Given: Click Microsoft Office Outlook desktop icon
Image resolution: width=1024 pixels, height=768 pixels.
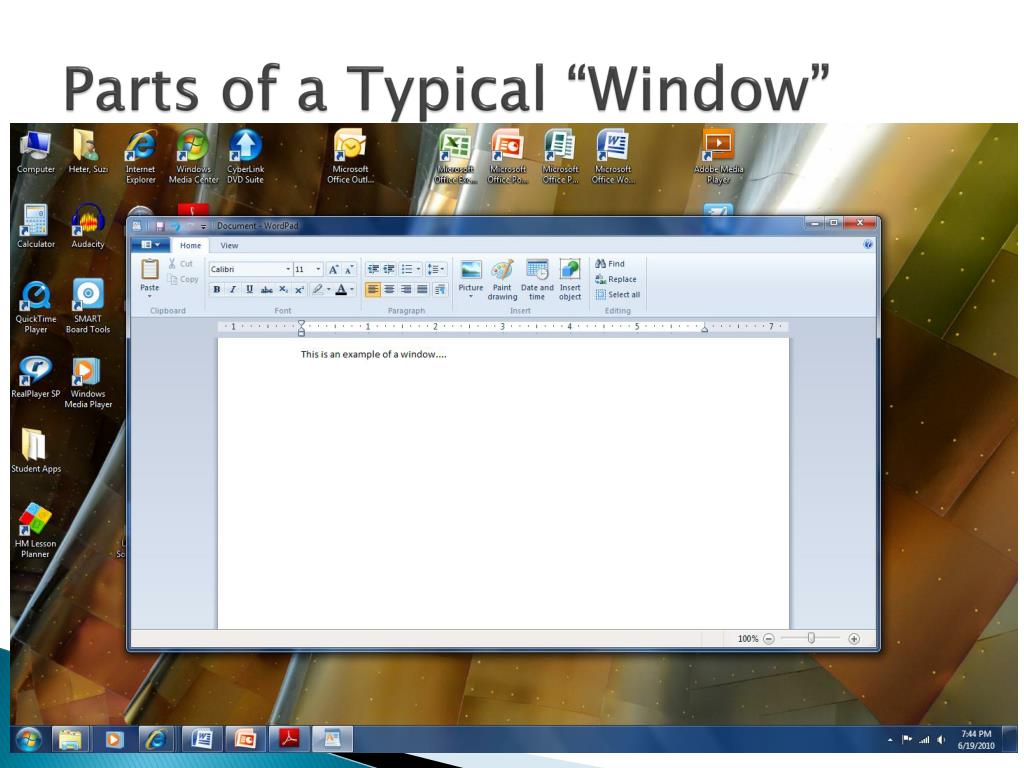Looking at the screenshot, I should (x=350, y=157).
